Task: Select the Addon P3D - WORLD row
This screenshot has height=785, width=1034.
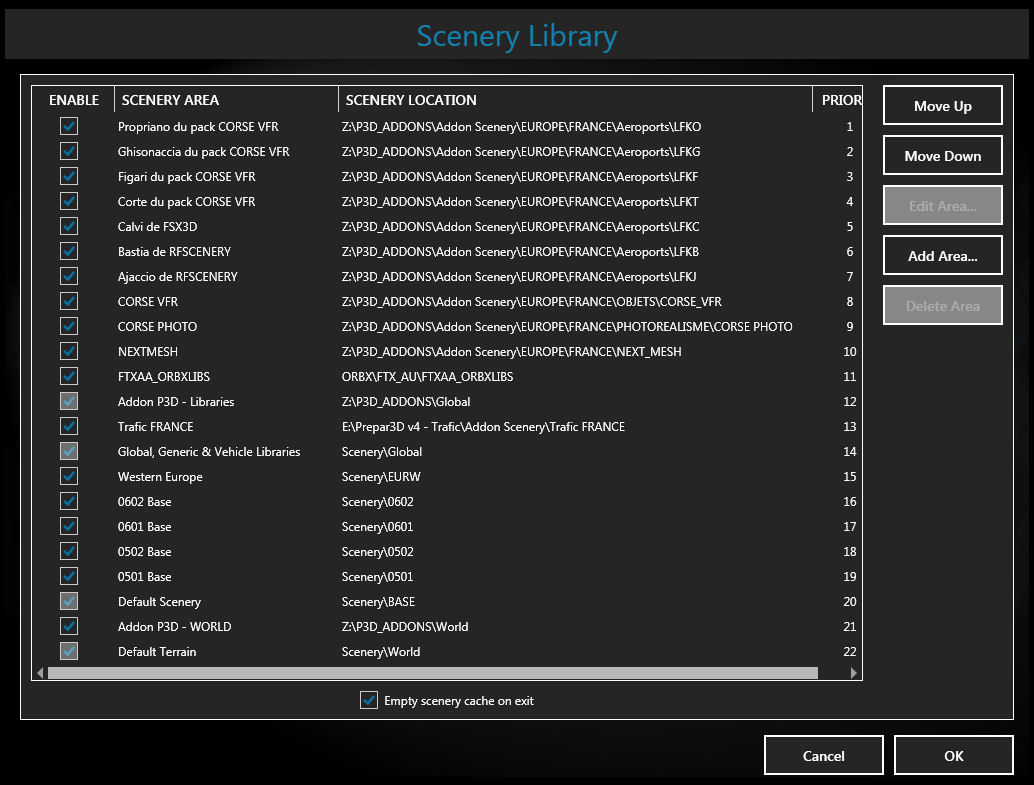Action: (x=174, y=627)
